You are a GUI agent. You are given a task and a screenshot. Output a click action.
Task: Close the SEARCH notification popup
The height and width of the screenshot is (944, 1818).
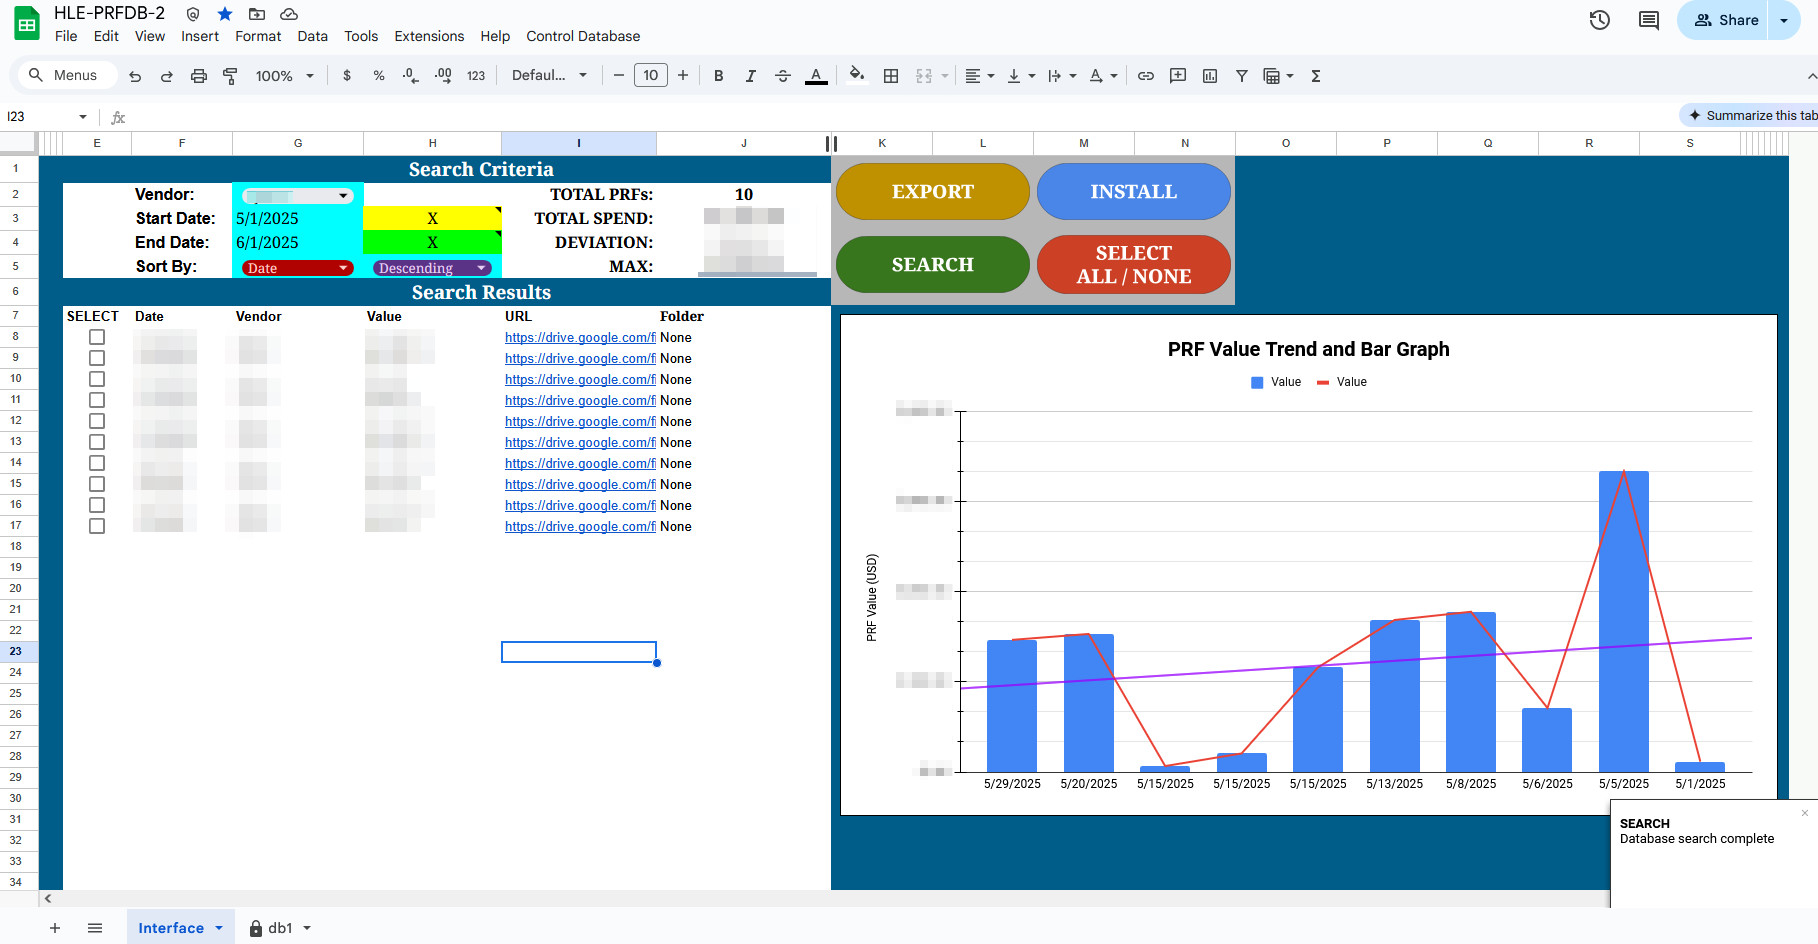(x=1805, y=813)
